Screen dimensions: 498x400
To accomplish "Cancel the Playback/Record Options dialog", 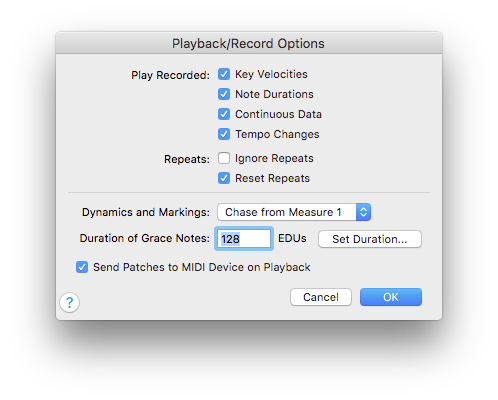I will (x=321, y=297).
